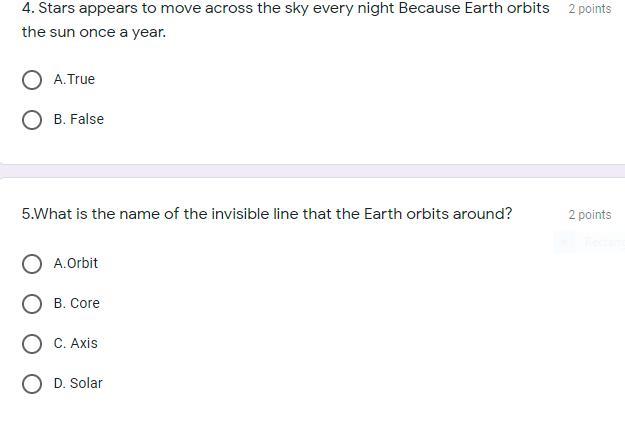Click question 5 text about invisible line
This screenshot has height=423, width=625.
[x=267, y=214]
